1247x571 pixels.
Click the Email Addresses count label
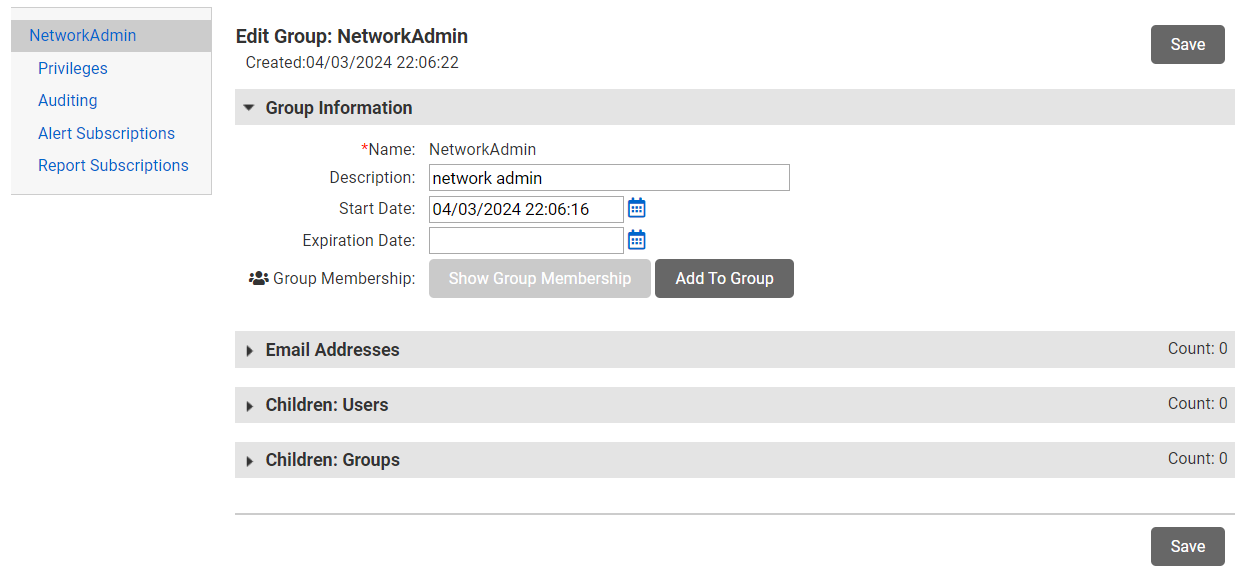(1197, 349)
